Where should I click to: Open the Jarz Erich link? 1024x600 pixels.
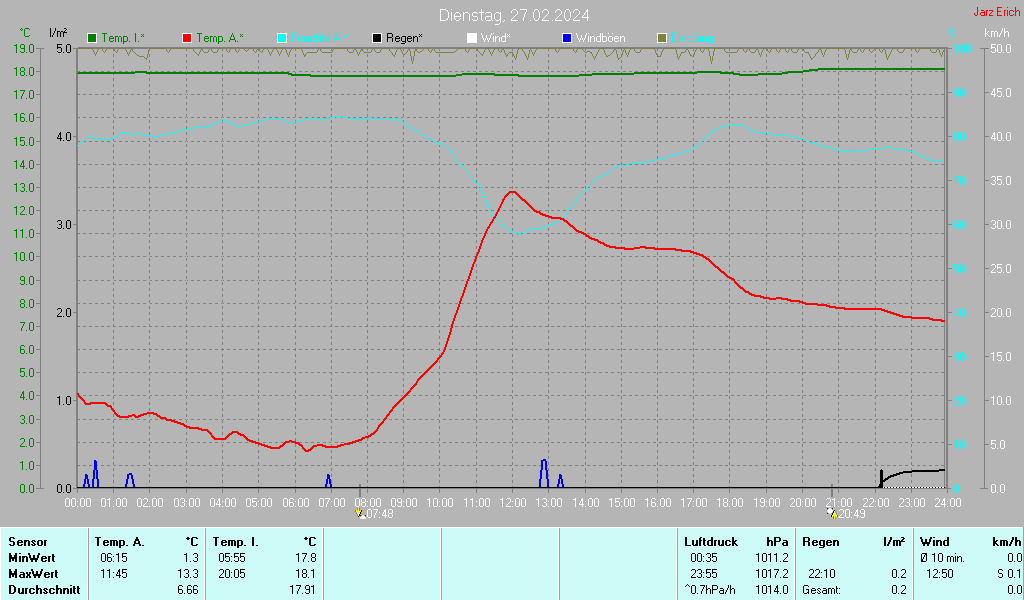pos(996,12)
